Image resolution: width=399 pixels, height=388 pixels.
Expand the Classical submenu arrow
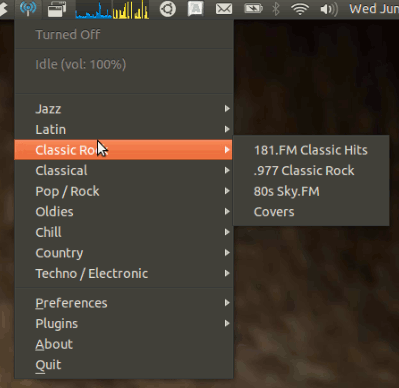click(227, 170)
